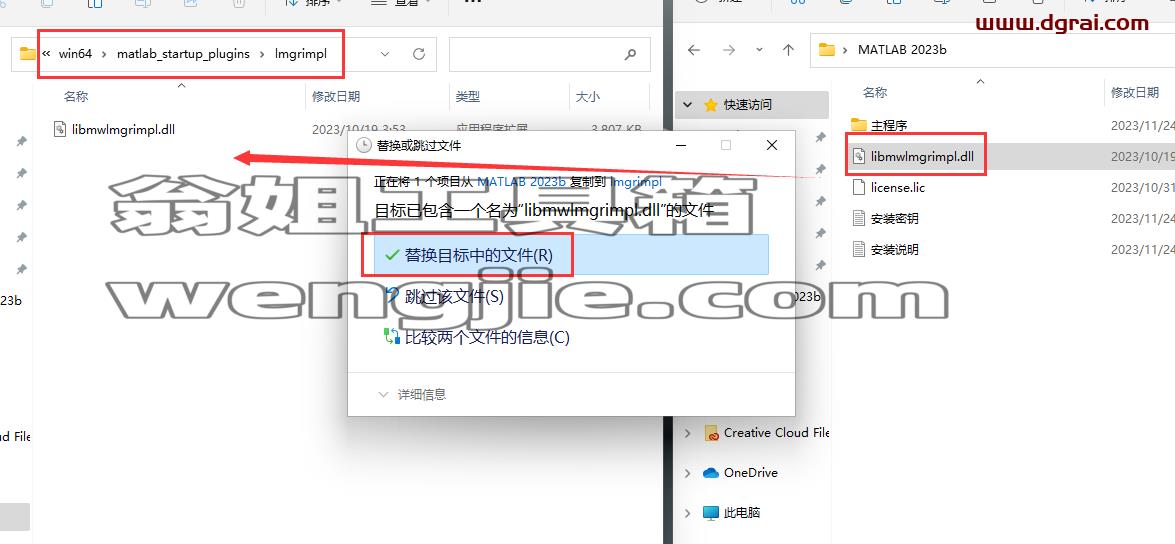Expand breadcrumb chevron before MATLAB 2023b
This screenshot has height=544, width=1175.
click(x=846, y=50)
